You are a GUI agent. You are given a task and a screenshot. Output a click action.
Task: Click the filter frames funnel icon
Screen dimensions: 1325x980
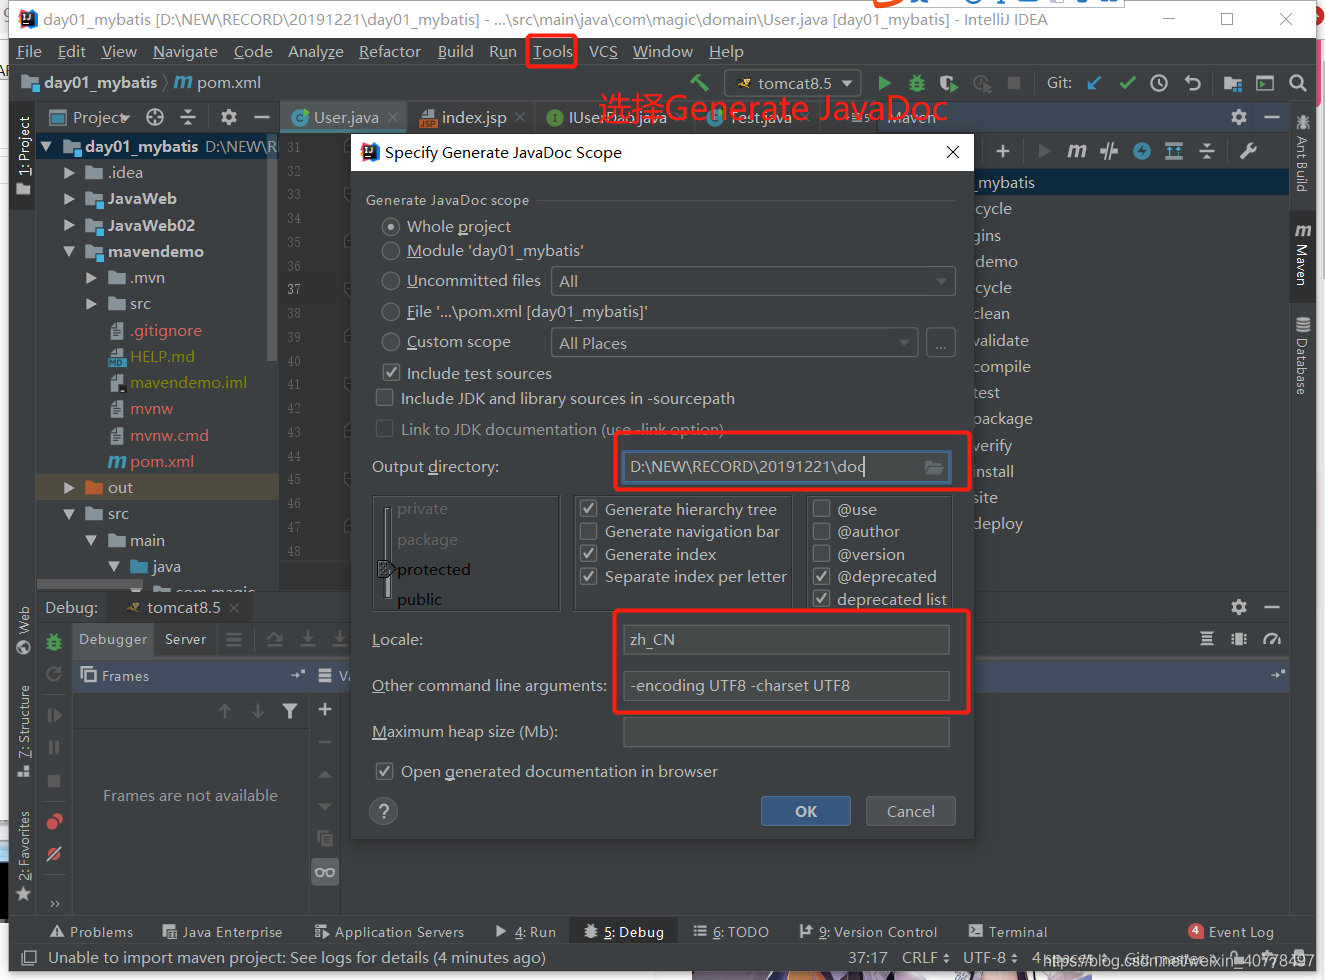click(x=290, y=711)
